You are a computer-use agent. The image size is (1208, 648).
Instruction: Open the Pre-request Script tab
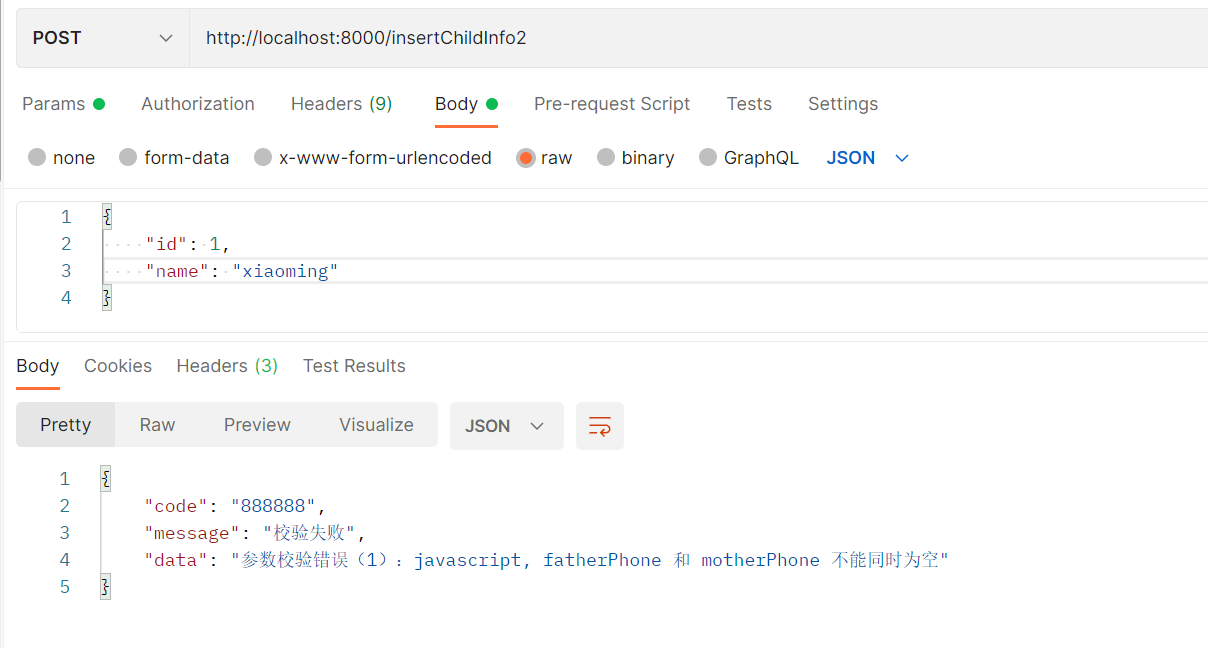(x=612, y=104)
